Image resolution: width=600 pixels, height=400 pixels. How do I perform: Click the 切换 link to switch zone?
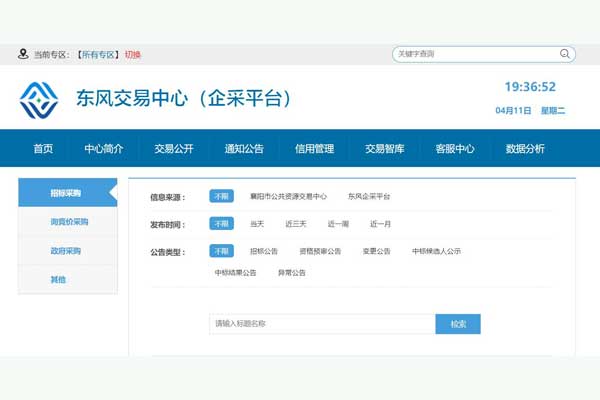[x=132, y=55]
